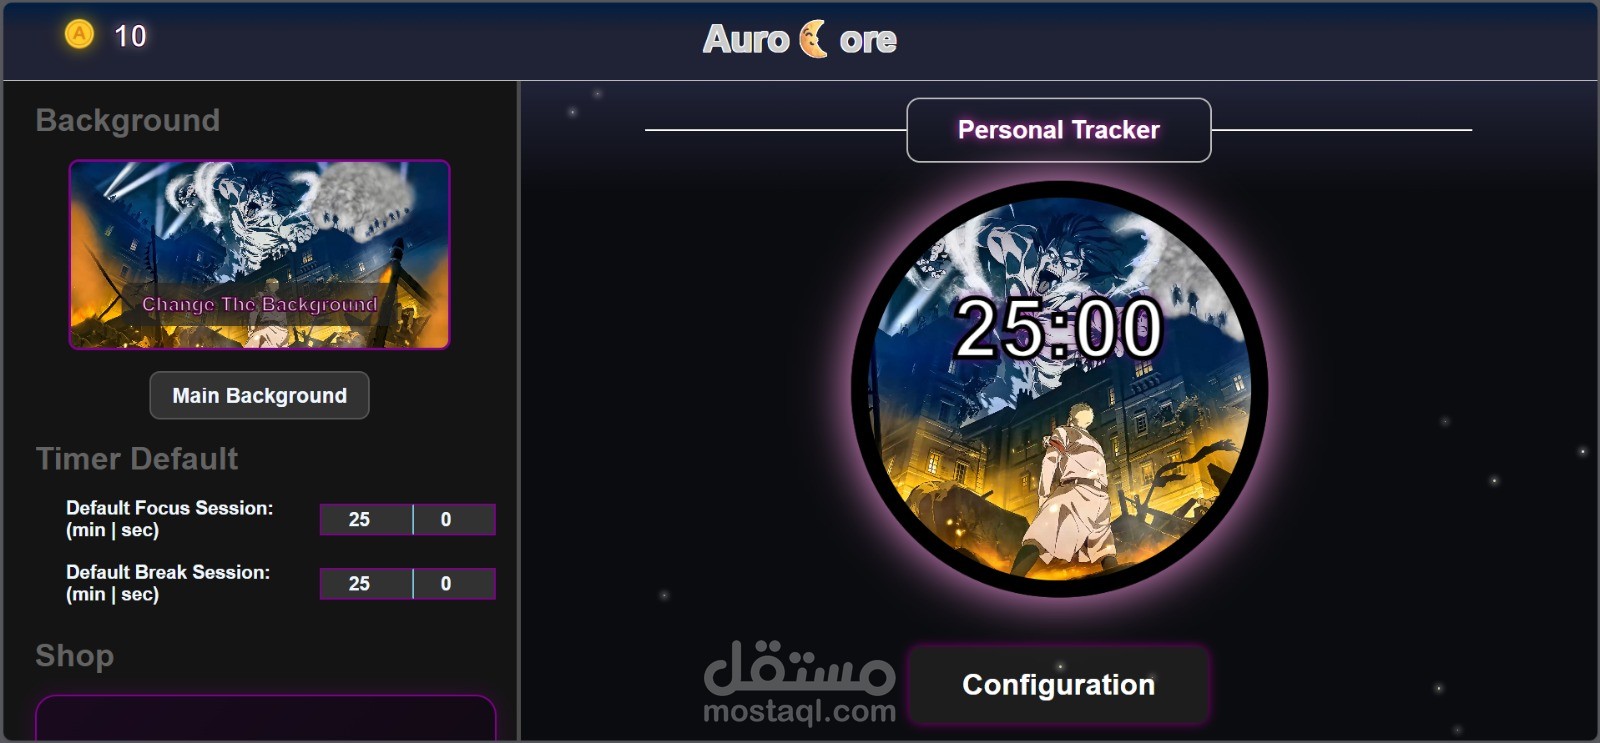Click the gold coin icon

coord(79,35)
